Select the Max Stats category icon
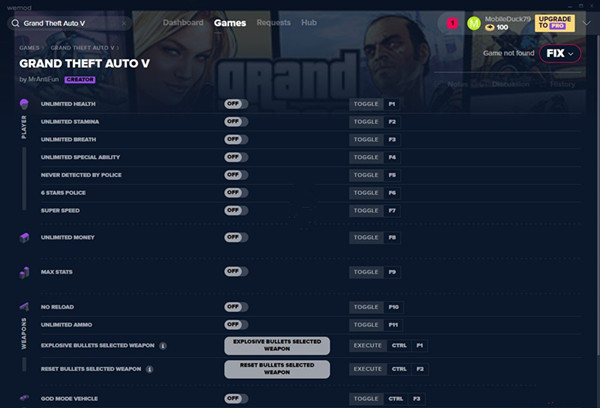Viewport: 600px width, 408px height. point(24,273)
